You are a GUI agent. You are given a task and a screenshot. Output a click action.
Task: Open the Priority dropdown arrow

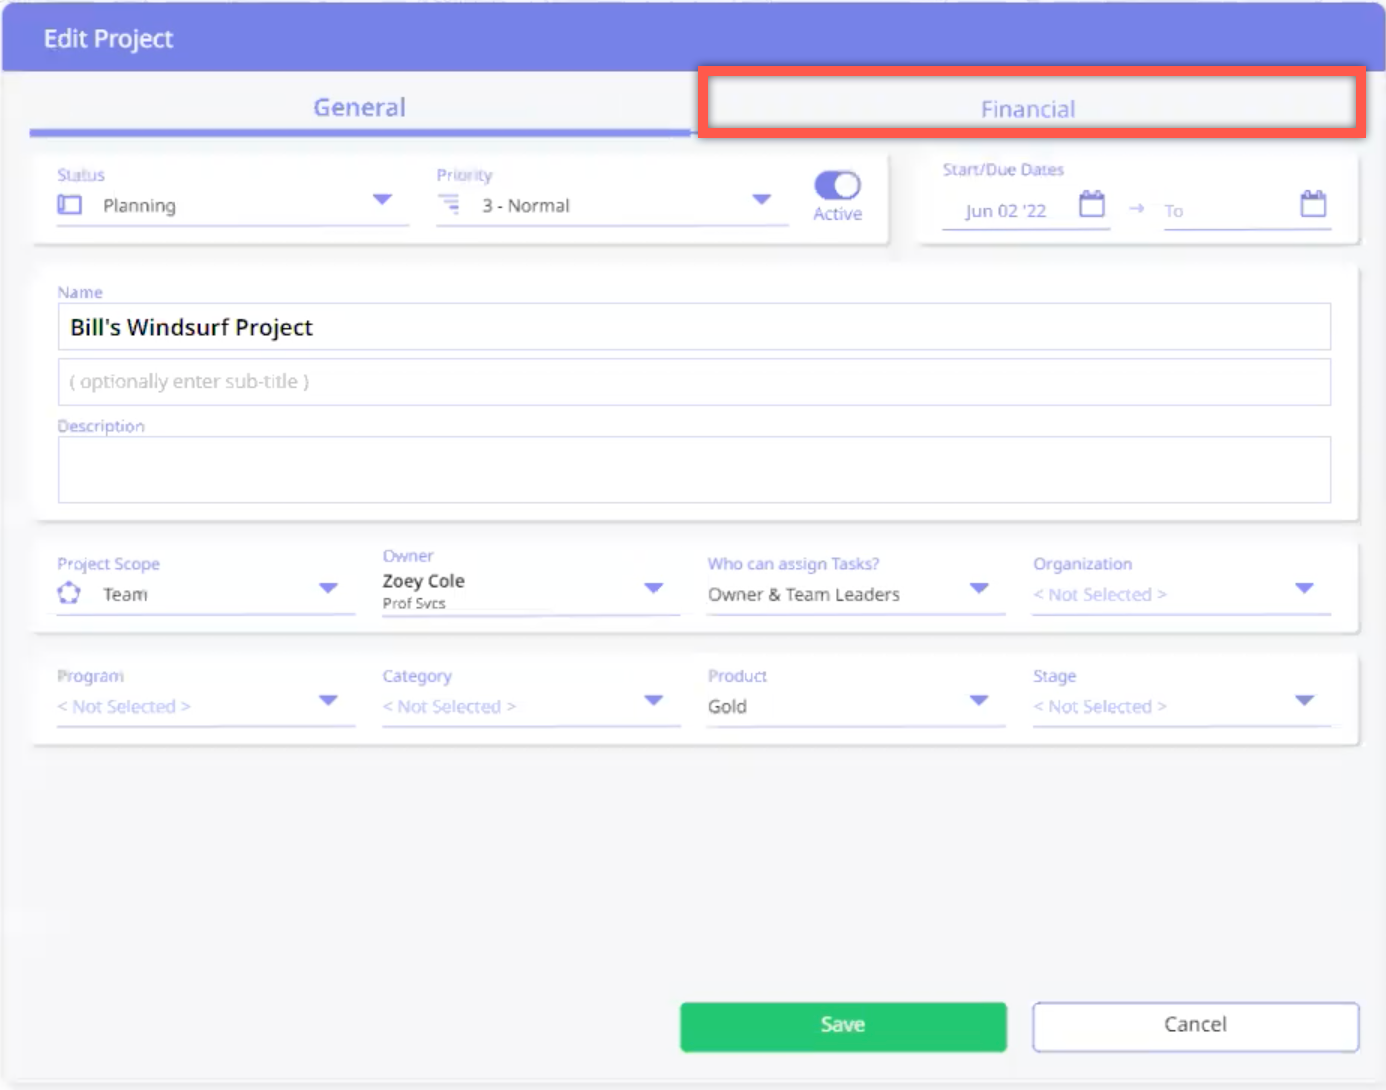(x=762, y=200)
